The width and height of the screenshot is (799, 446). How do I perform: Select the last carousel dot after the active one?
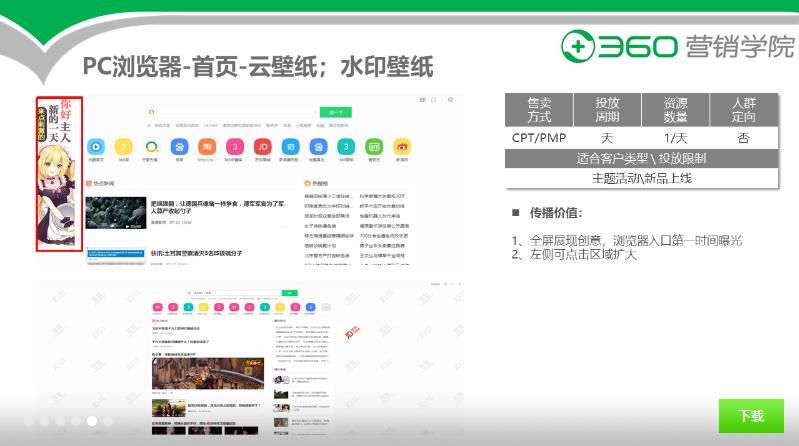pos(108,421)
